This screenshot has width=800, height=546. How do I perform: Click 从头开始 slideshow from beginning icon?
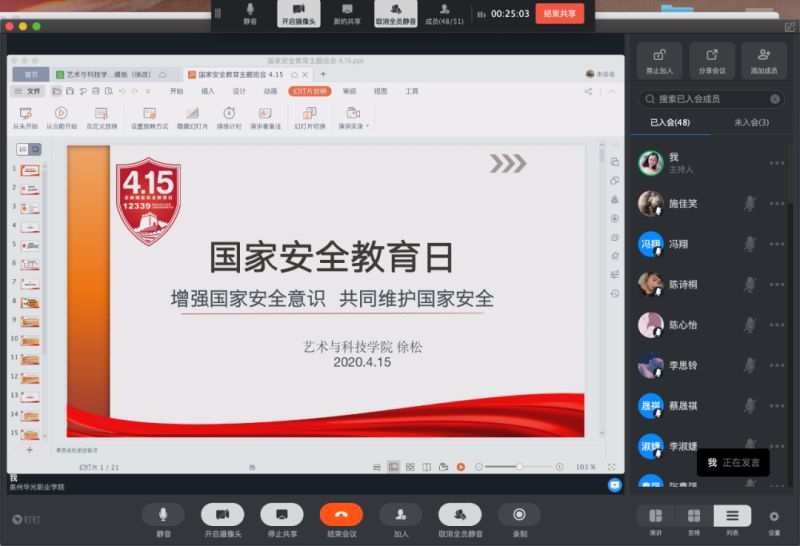[x=26, y=118]
